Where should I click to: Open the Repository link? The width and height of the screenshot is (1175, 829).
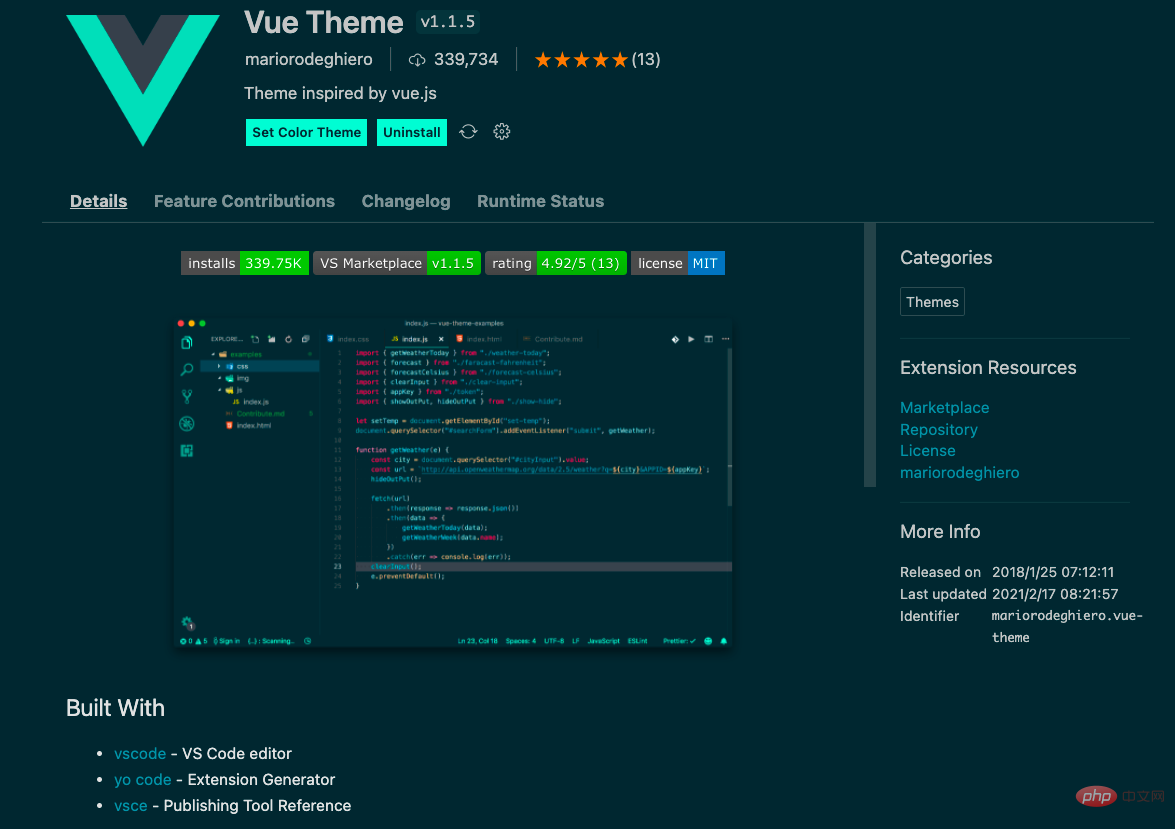(x=939, y=429)
